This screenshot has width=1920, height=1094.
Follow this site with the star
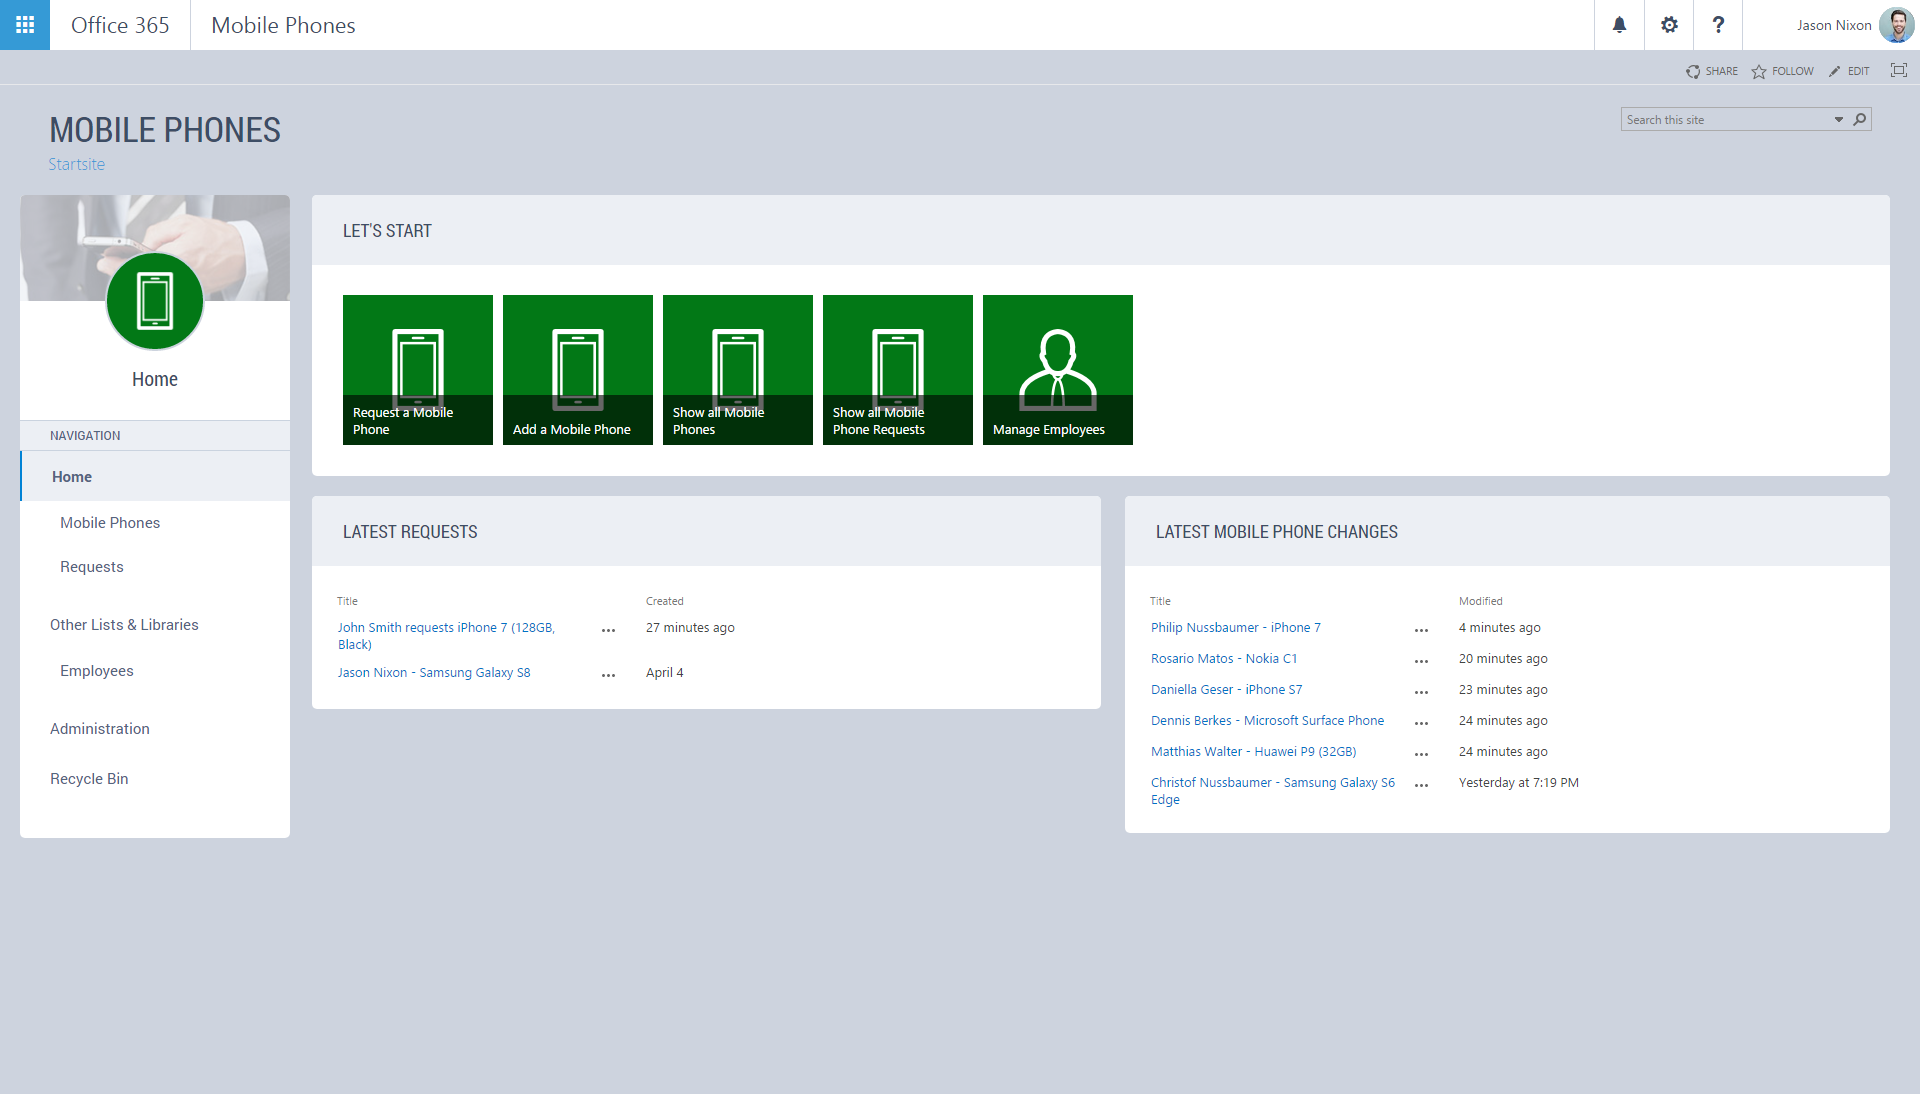(x=1782, y=71)
